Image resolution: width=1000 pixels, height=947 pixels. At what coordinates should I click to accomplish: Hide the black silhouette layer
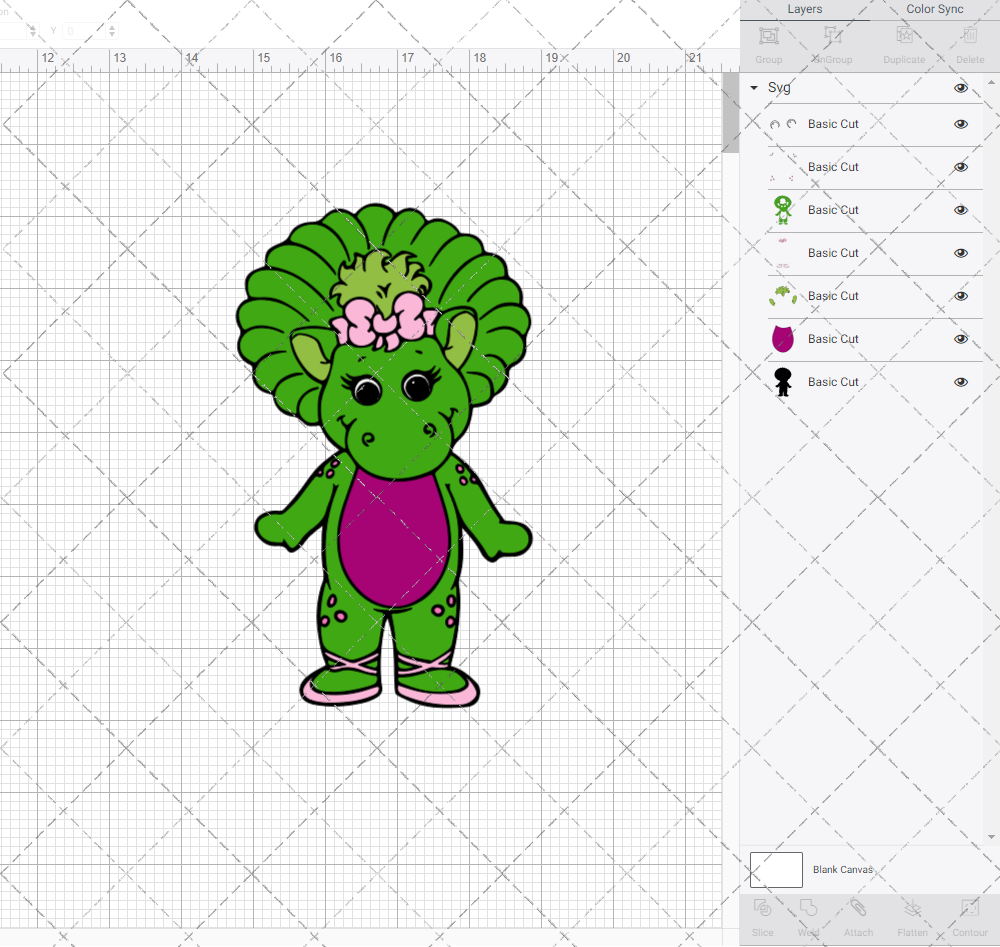click(961, 382)
